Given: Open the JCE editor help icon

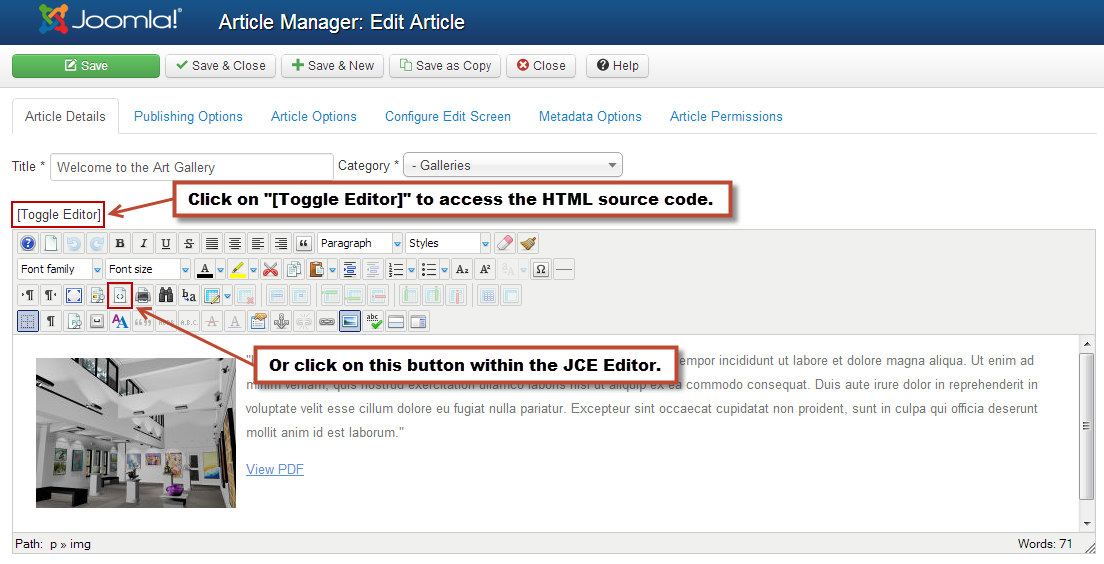Looking at the screenshot, I should tap(27, 244).
